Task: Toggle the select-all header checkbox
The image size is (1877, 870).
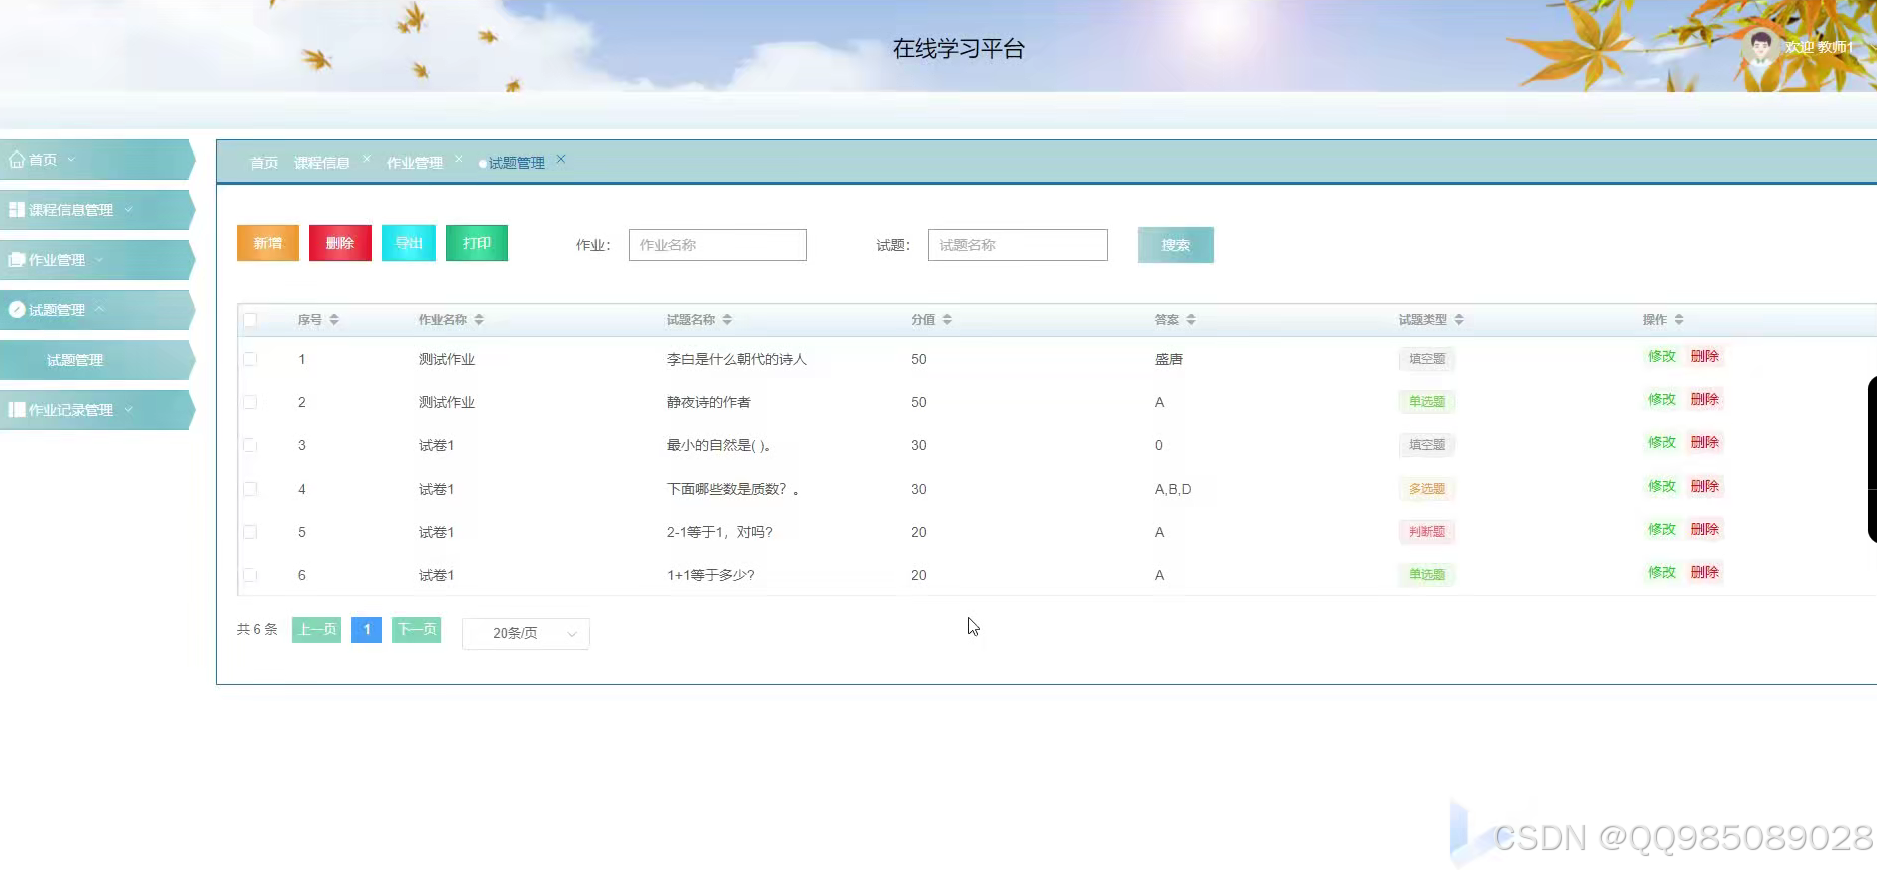Action: [250, 320]
